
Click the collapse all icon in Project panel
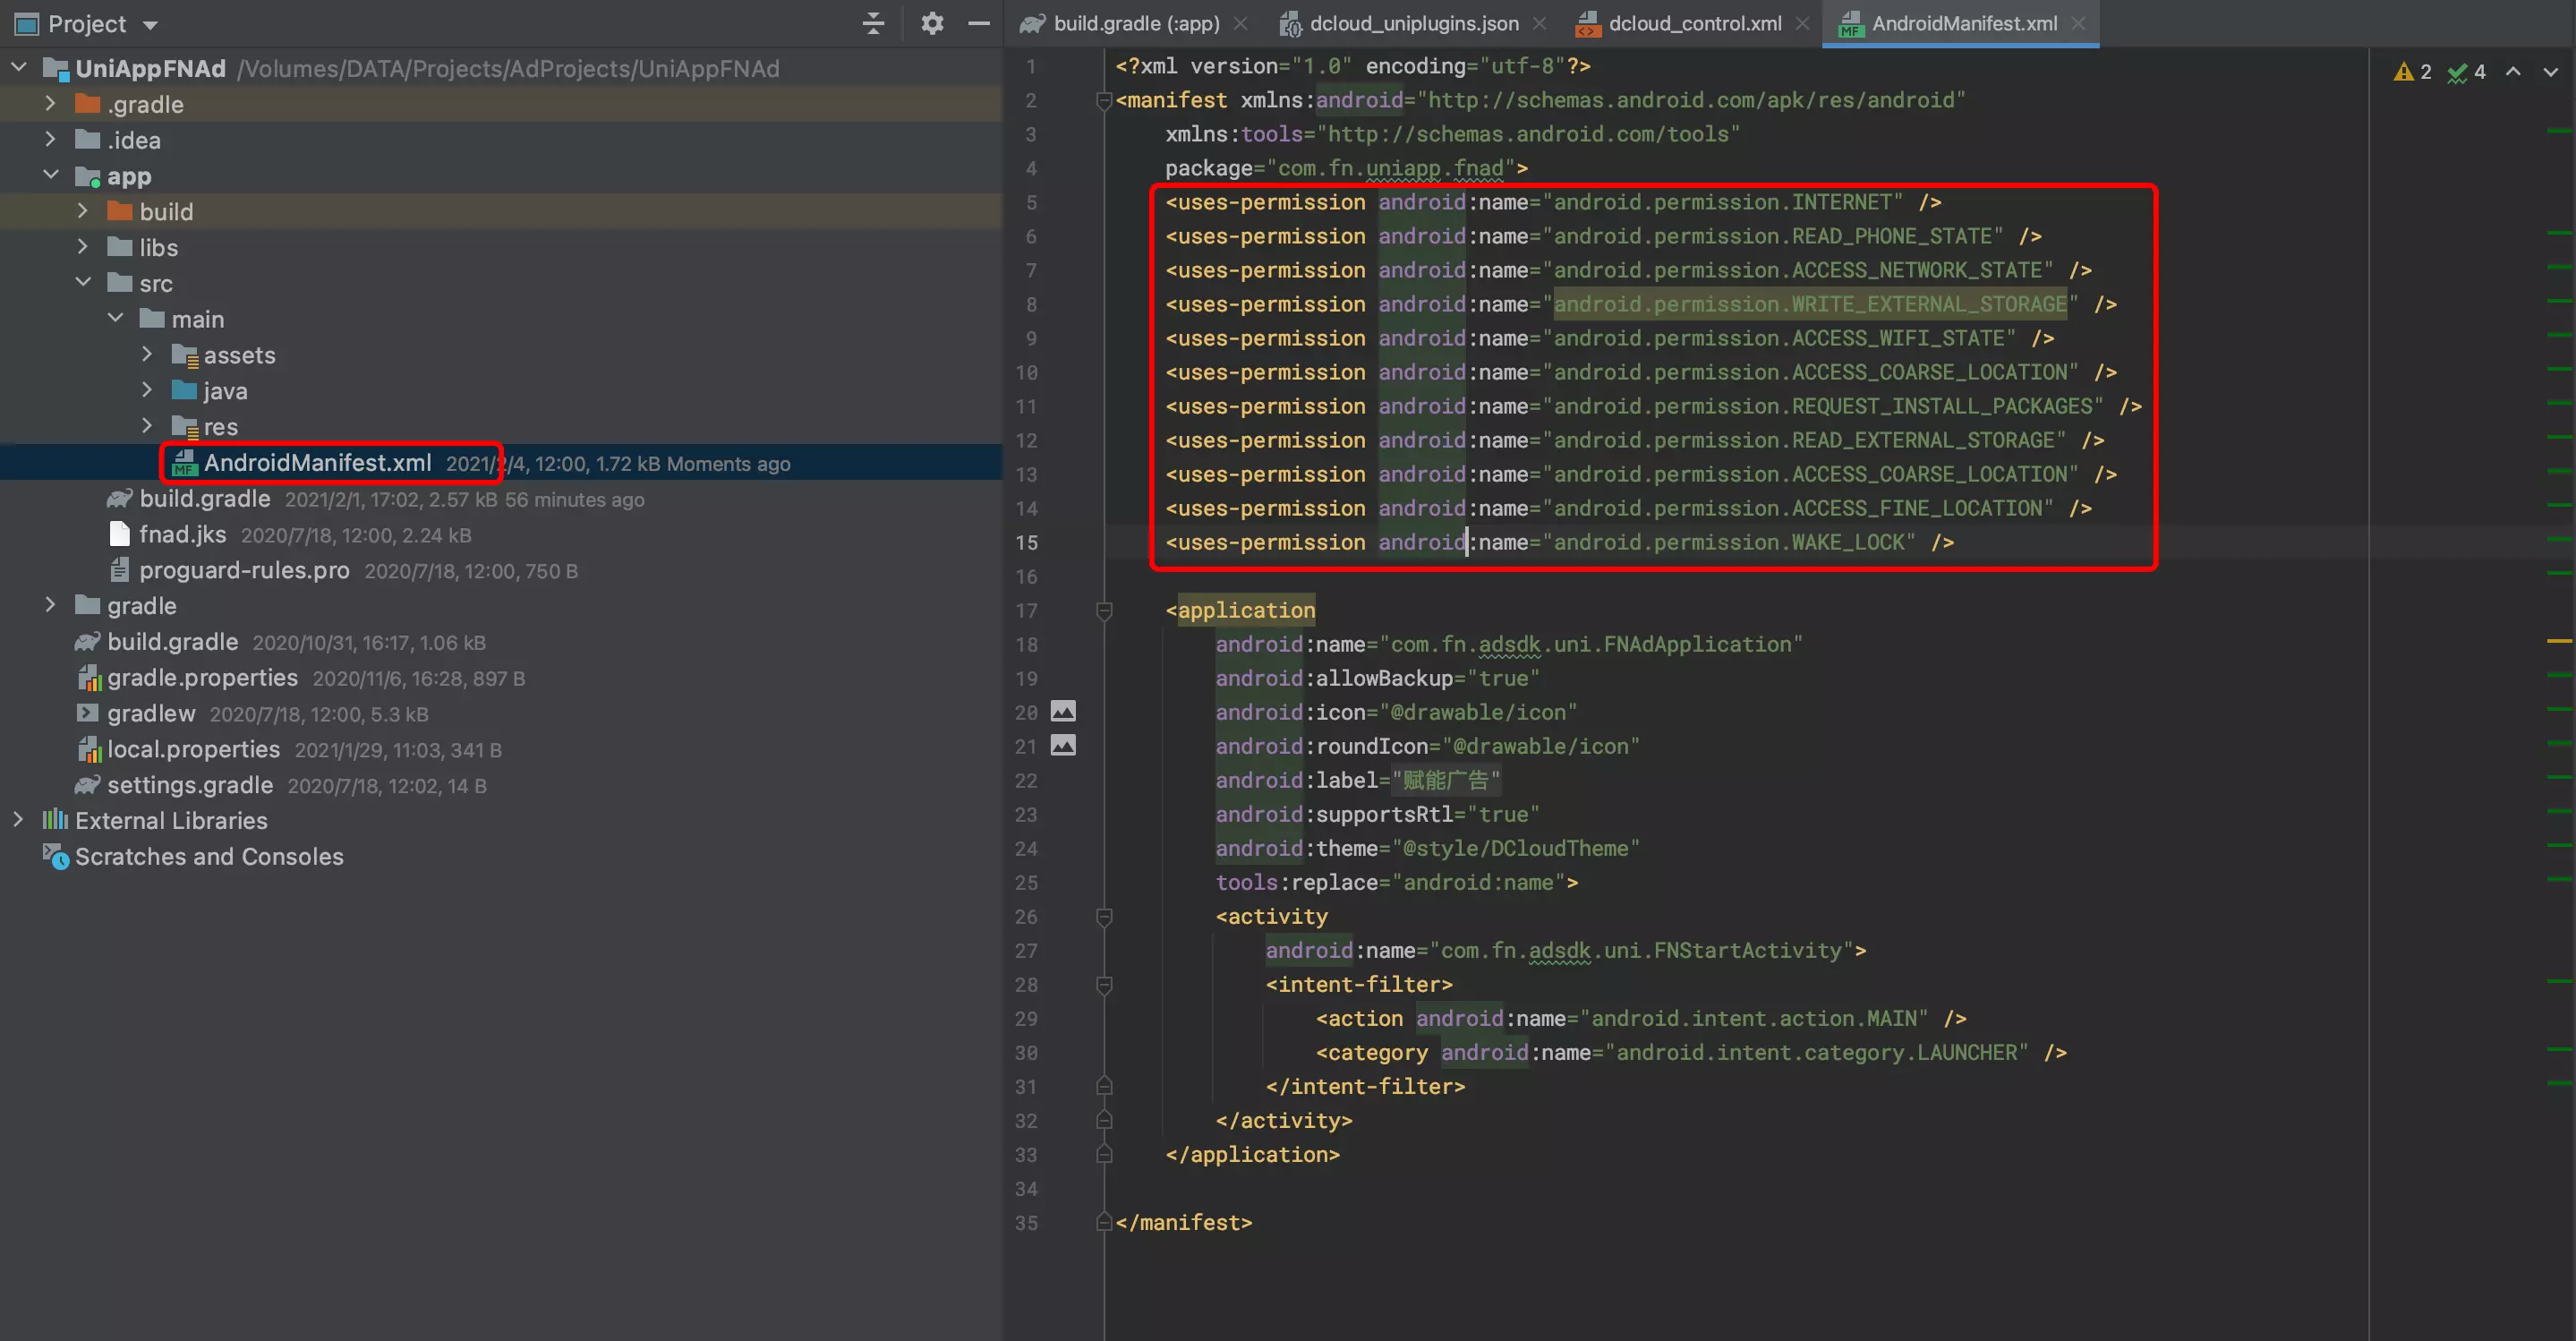coord(873,23)
